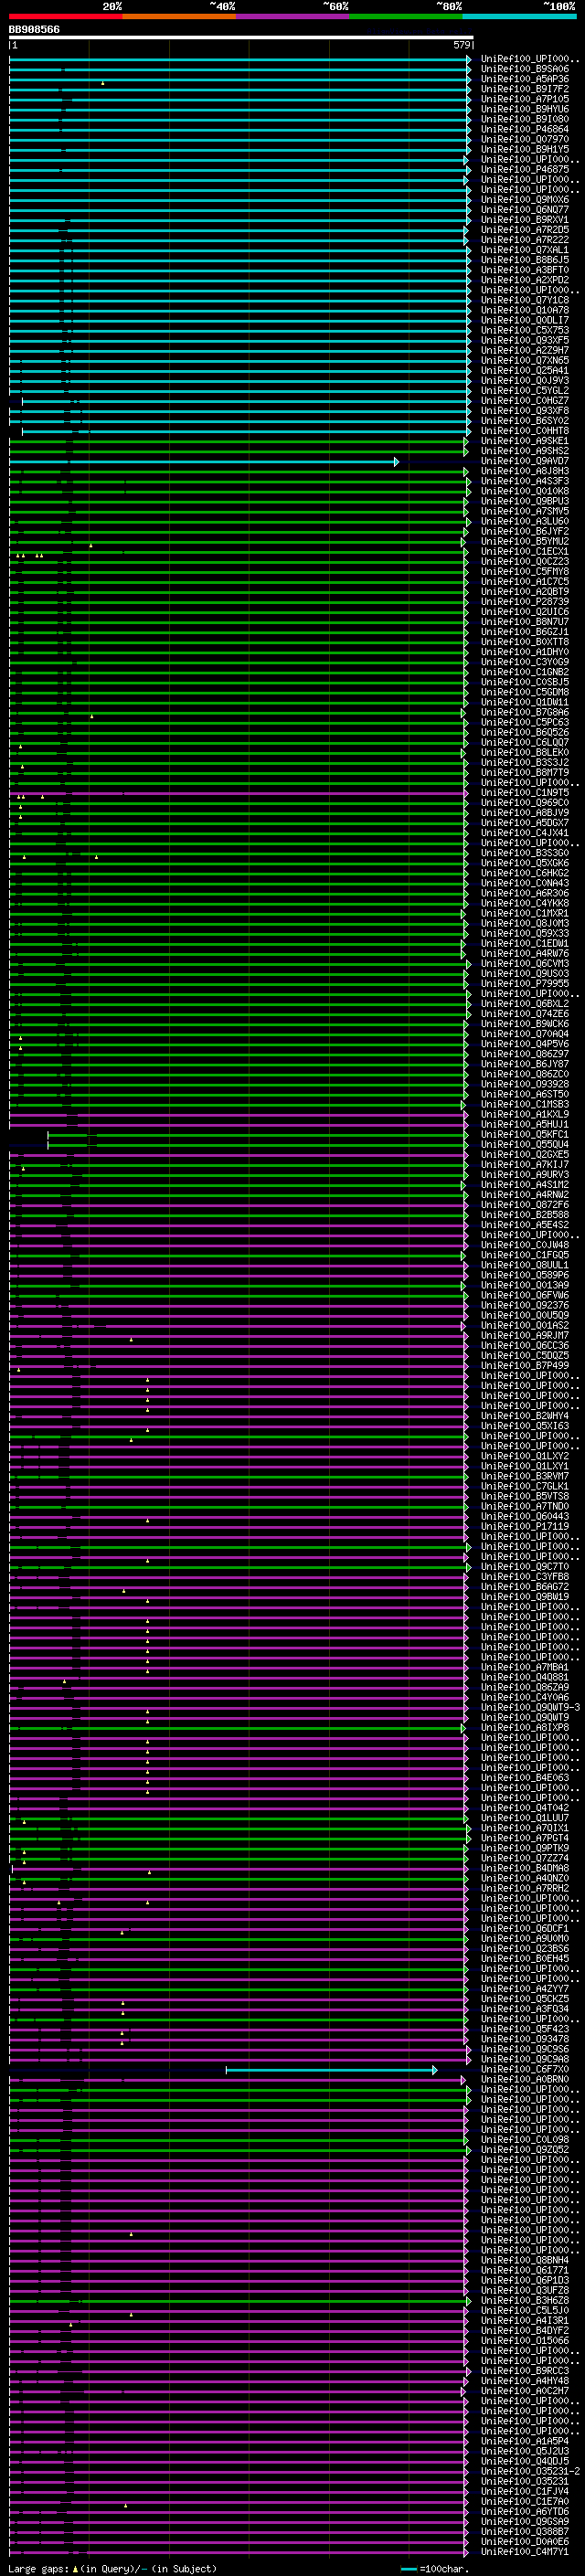Click the green ~80% identity legend bar
The height and width of the screenshot is (2576, 585).
[x=406, y=16]
